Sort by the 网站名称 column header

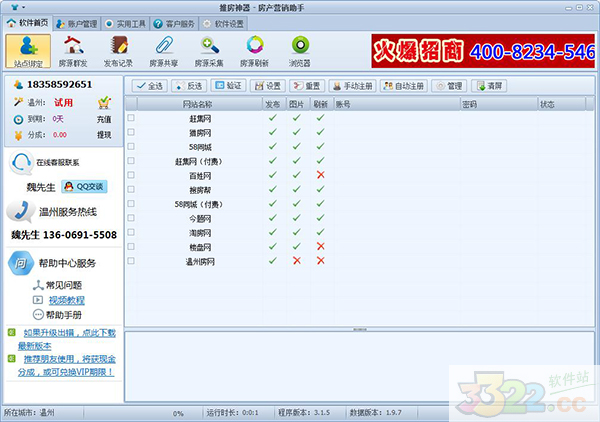(199, 104)
